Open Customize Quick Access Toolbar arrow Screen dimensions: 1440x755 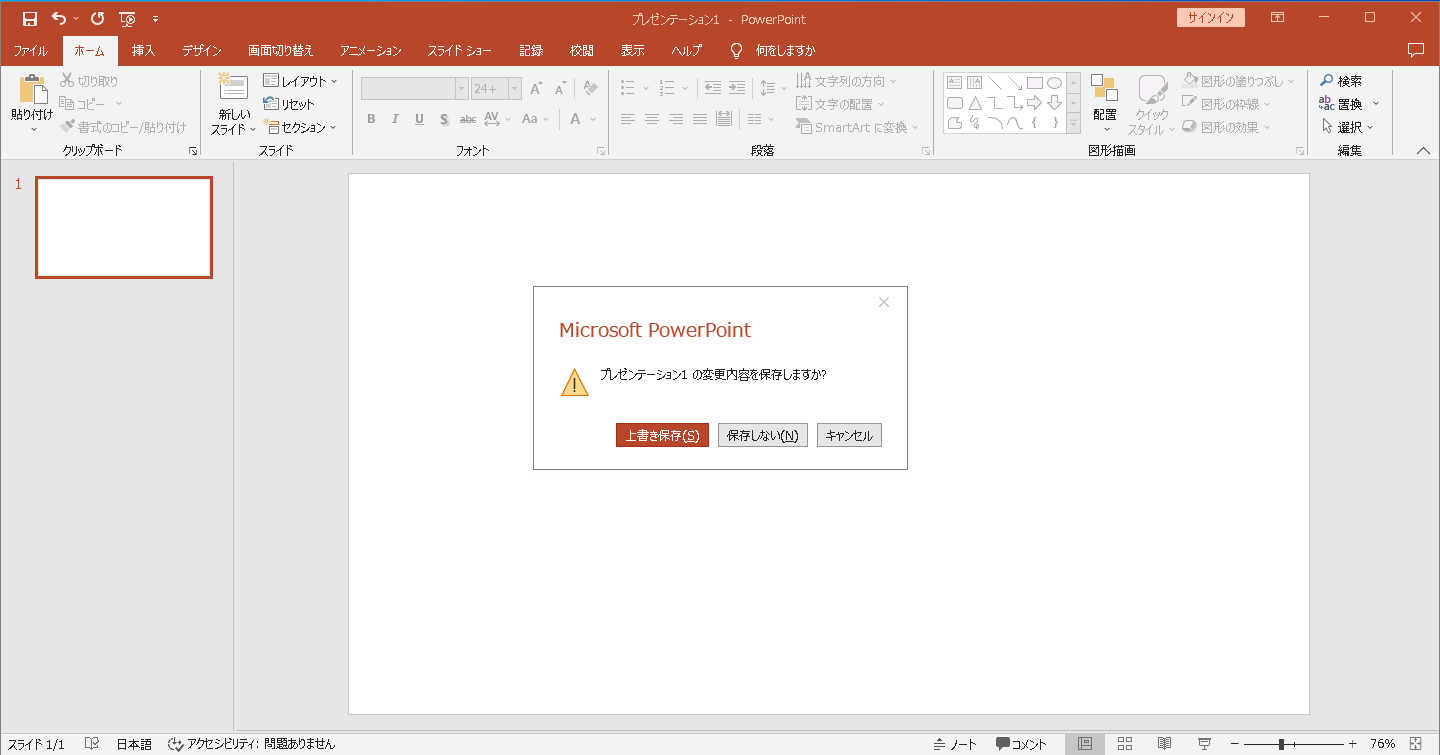155,19
